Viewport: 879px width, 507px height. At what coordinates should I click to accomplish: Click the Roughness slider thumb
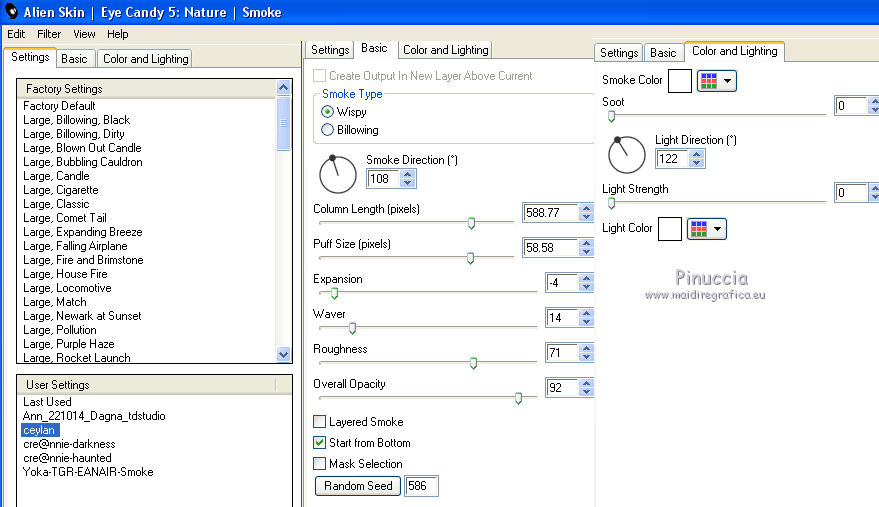tap(474, 363)
